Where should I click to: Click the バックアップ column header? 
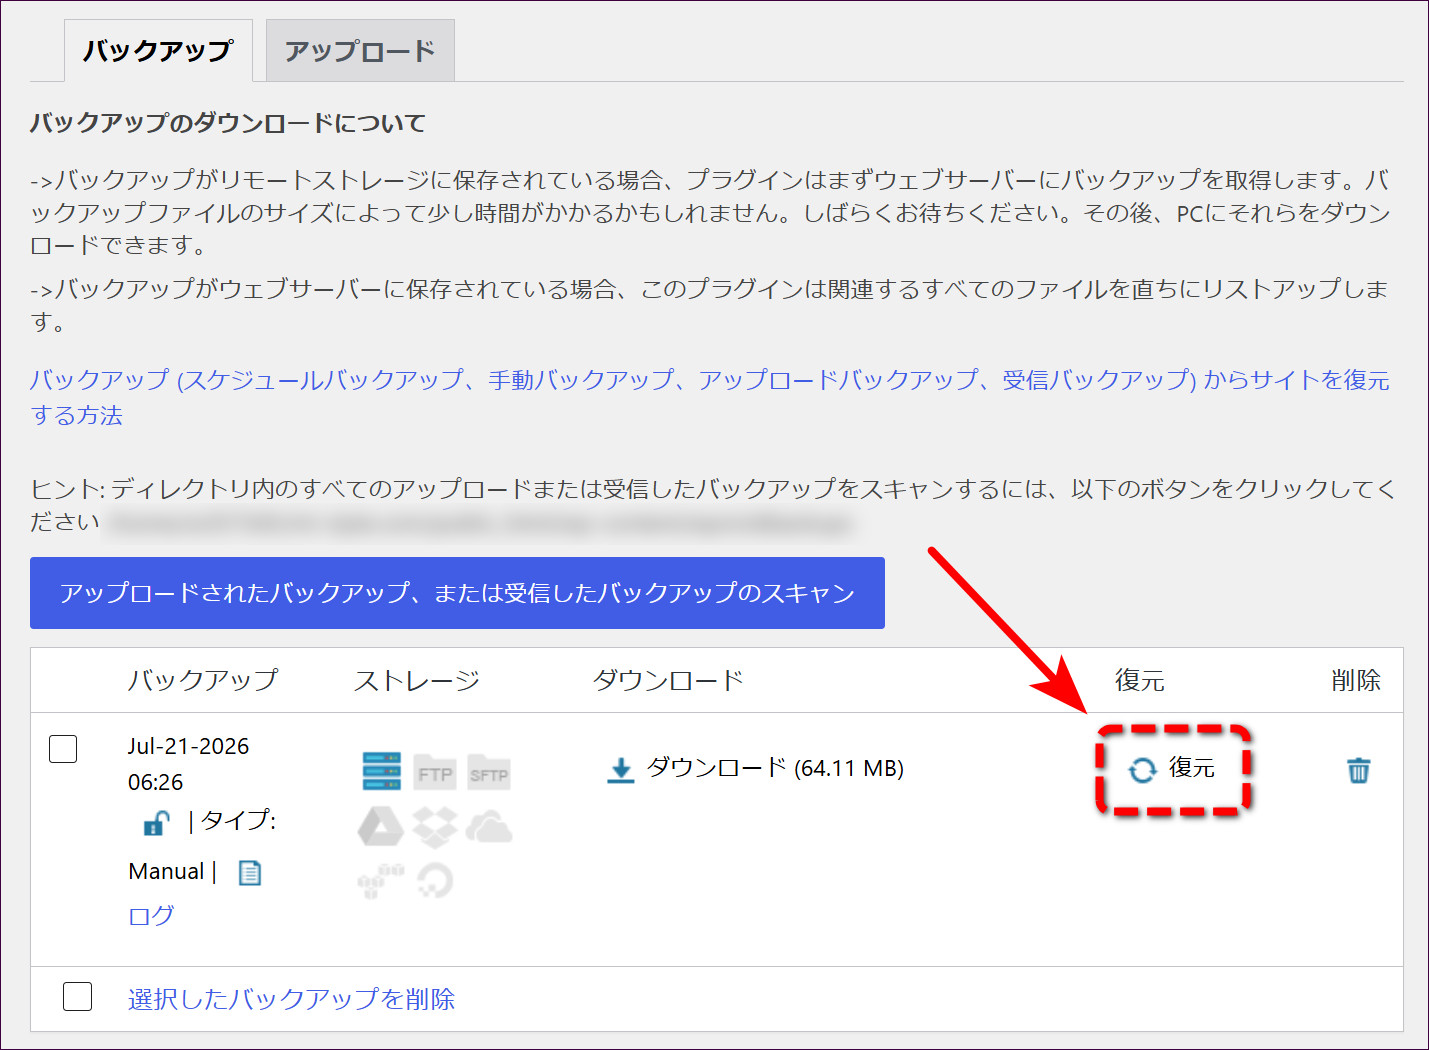pos(203,680)
